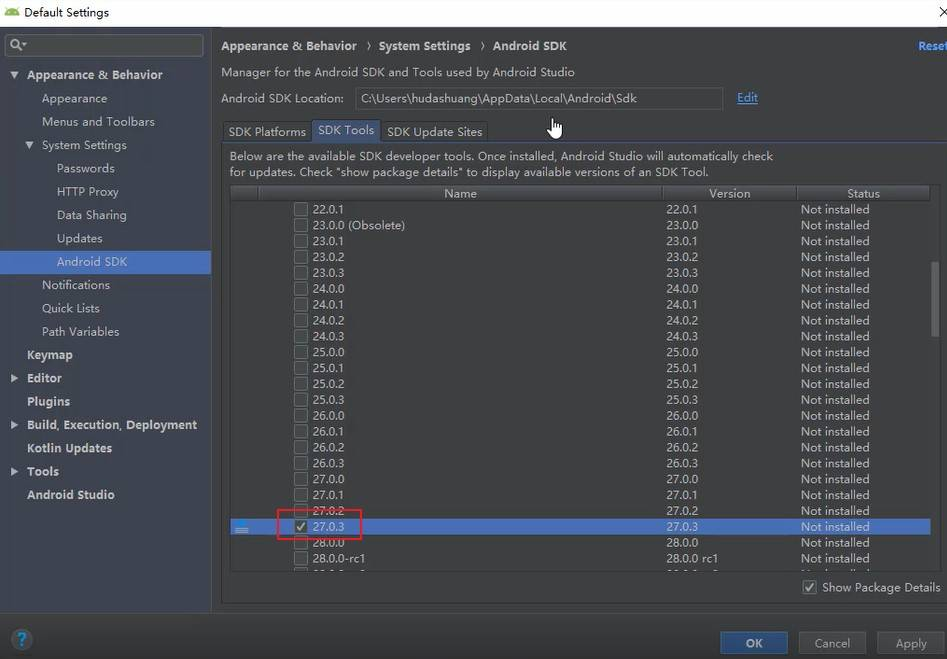Viewport: 947px width, 659px height.
Task: Select the 28.0.0 row version cell
Action: pyautogui.click(x=682, y=542)
